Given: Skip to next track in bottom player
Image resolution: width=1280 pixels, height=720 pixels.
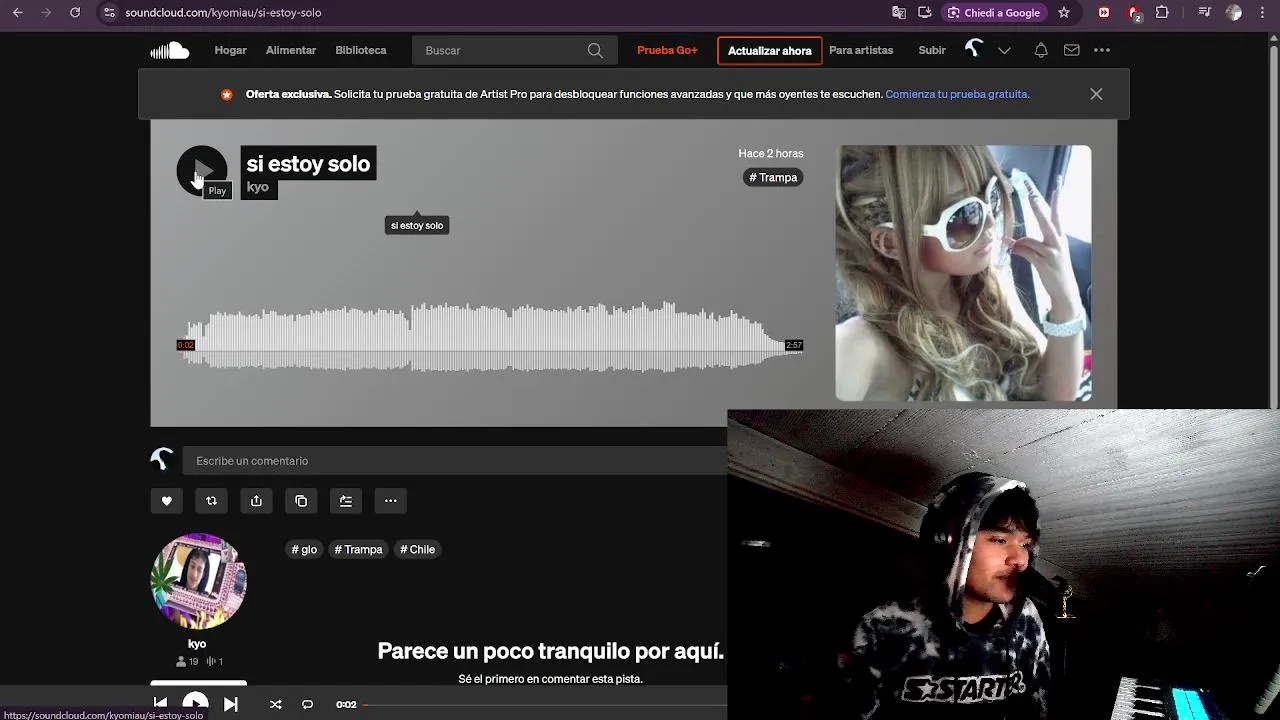Looking at the screenshot, I should point(231,704).
